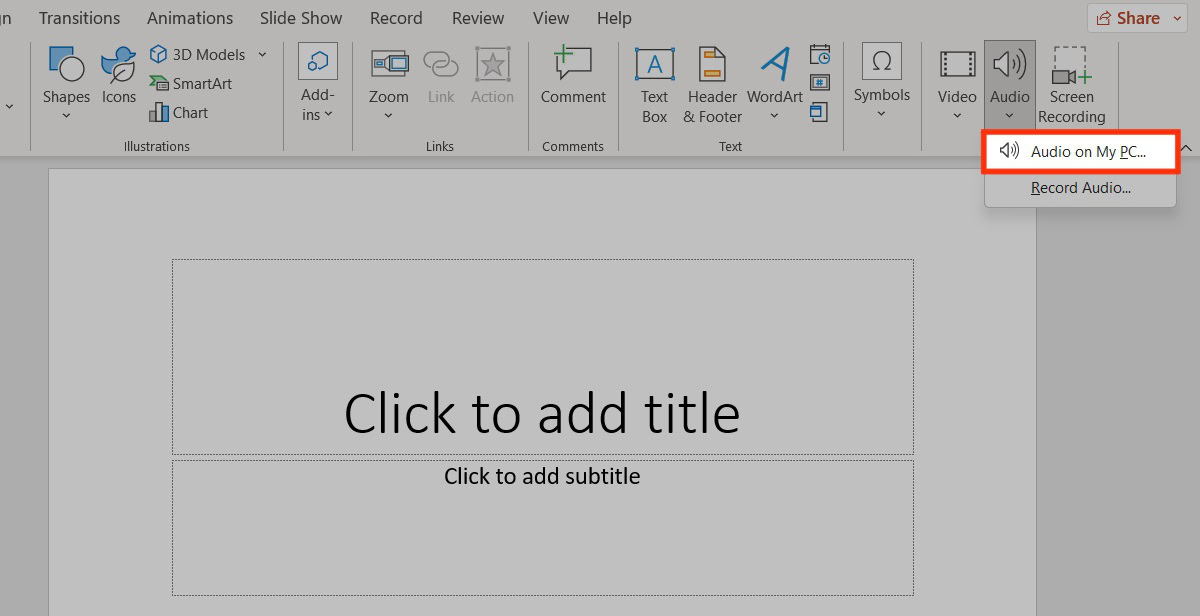Click the Insert Object icon
The height and width of the screenshot is (616, 1200).
point(820,111)
